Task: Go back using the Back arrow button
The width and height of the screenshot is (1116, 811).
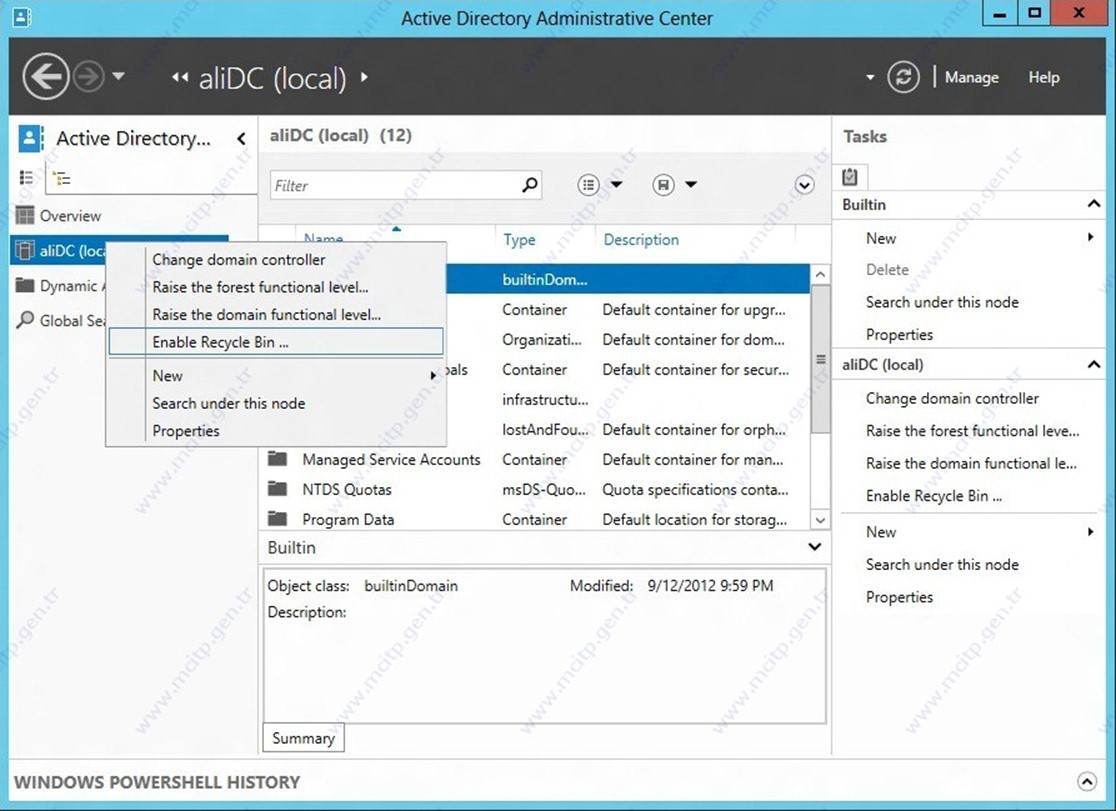Action: [x=46, y=77]
